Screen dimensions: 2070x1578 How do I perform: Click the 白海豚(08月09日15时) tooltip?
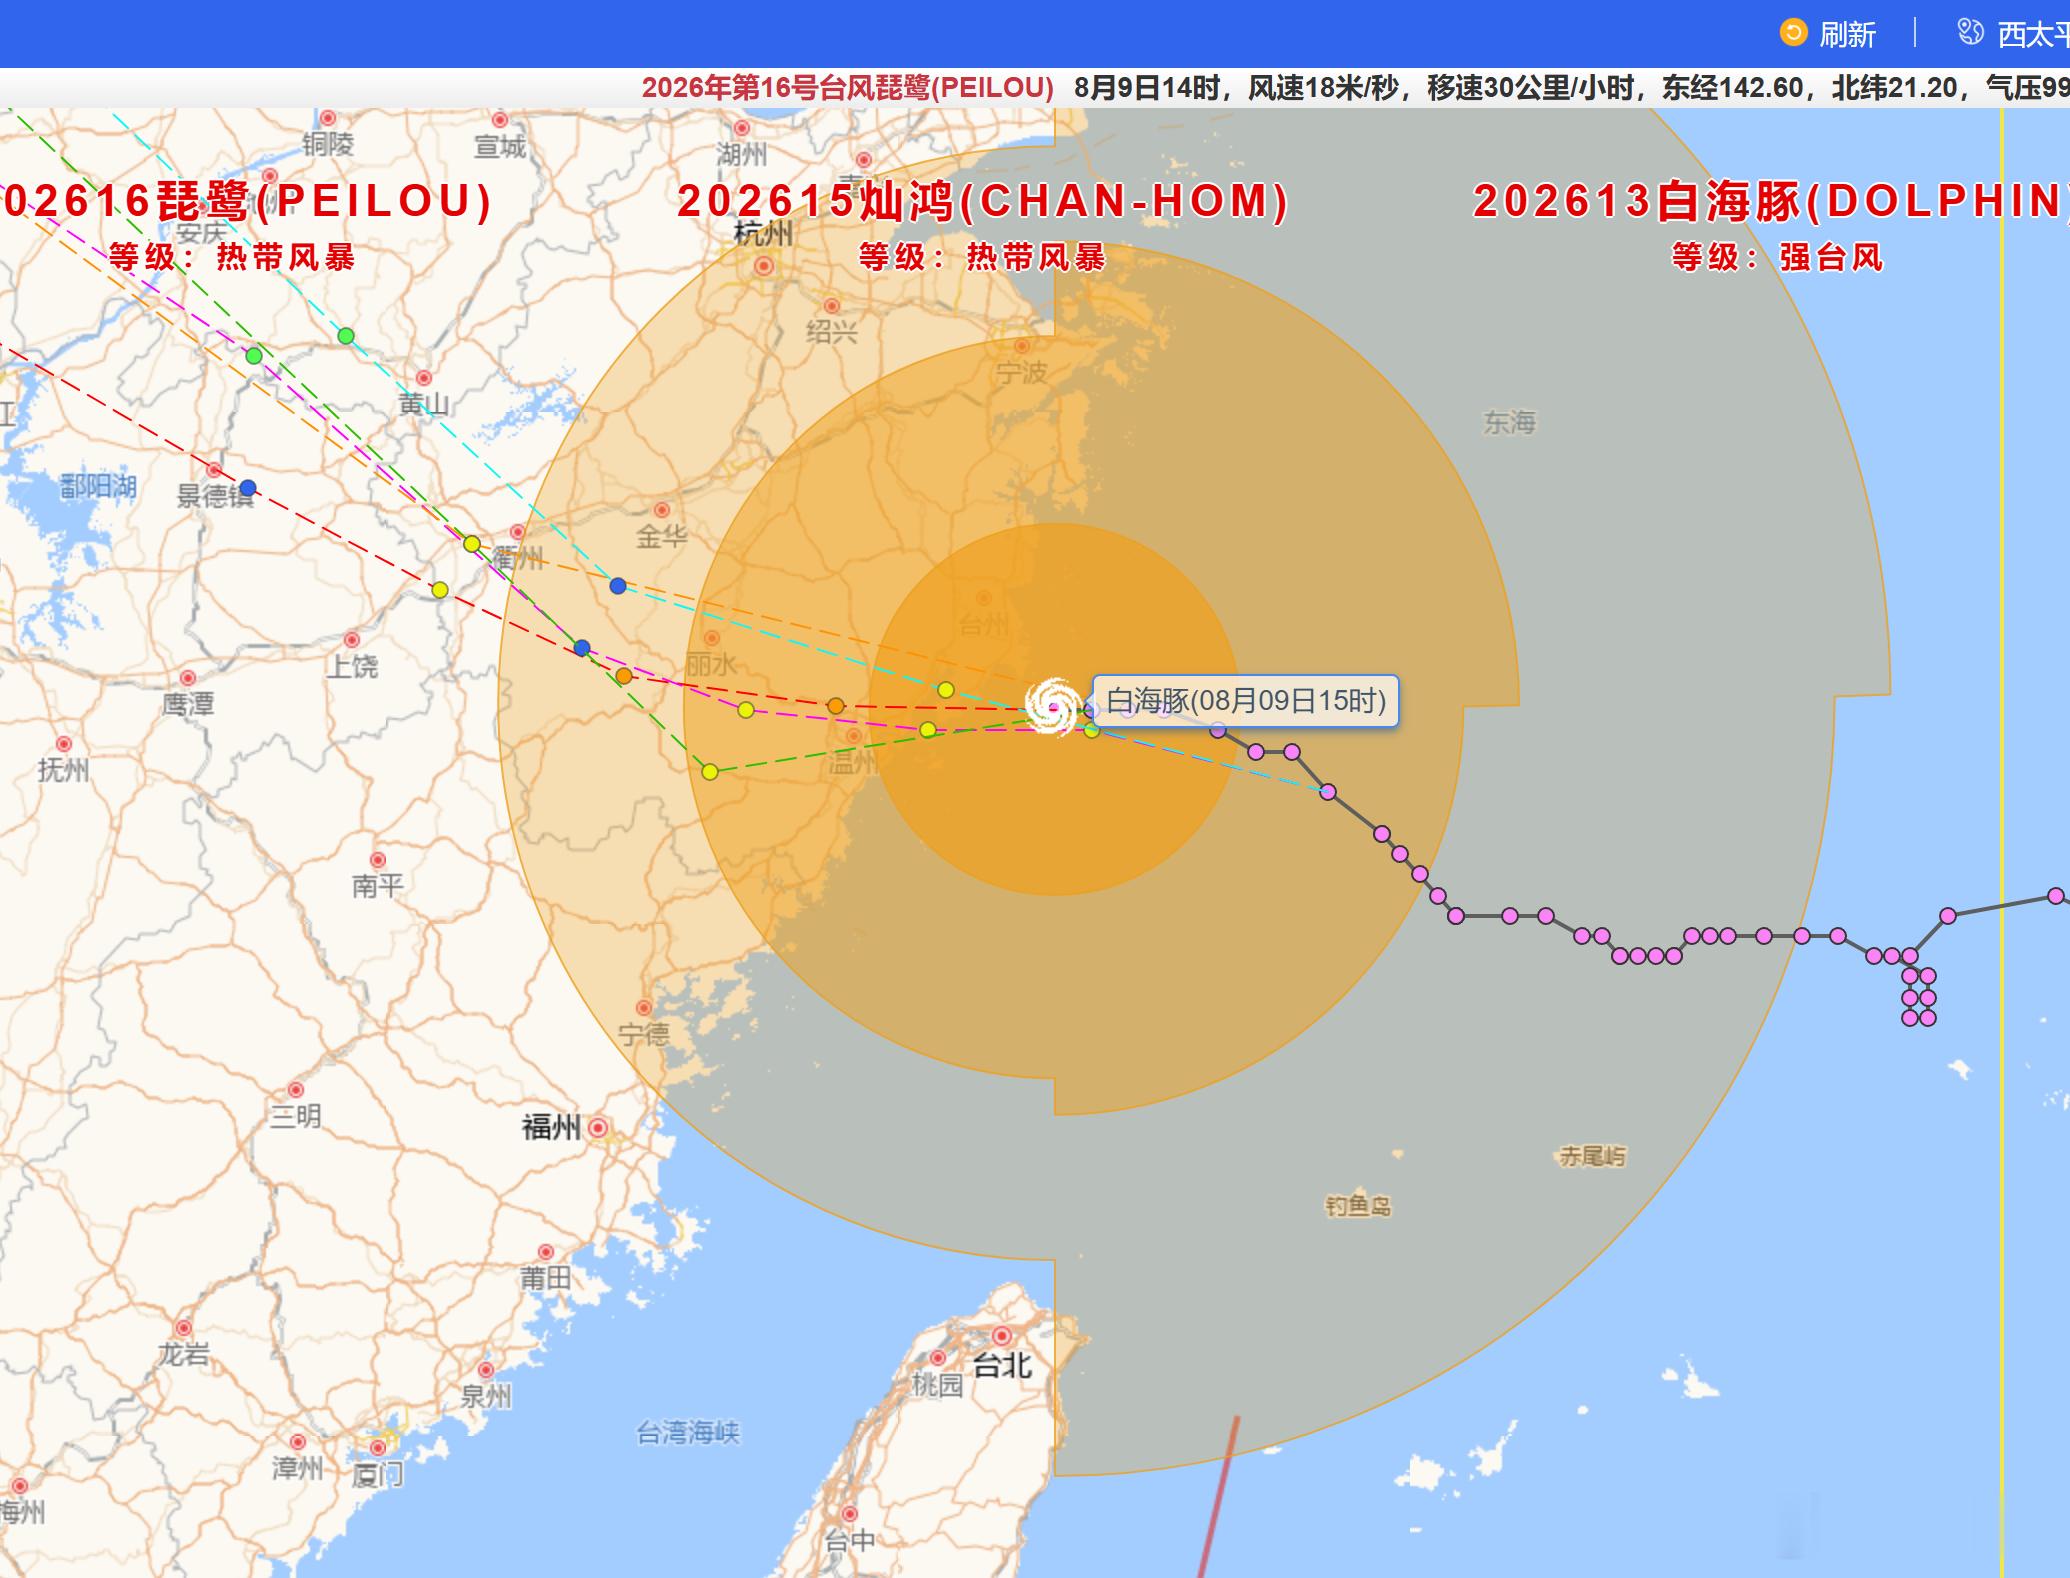click(x=1245, y=700)
